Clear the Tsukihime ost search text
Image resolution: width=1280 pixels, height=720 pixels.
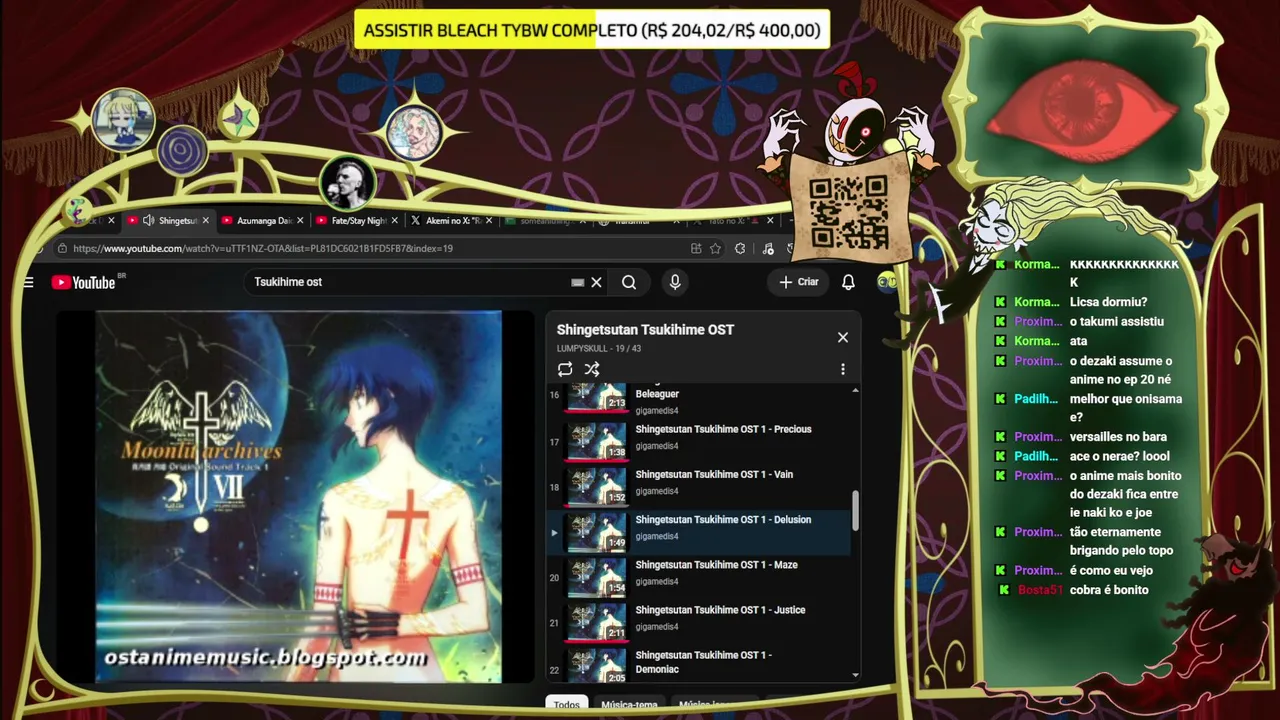coord(597,282)
